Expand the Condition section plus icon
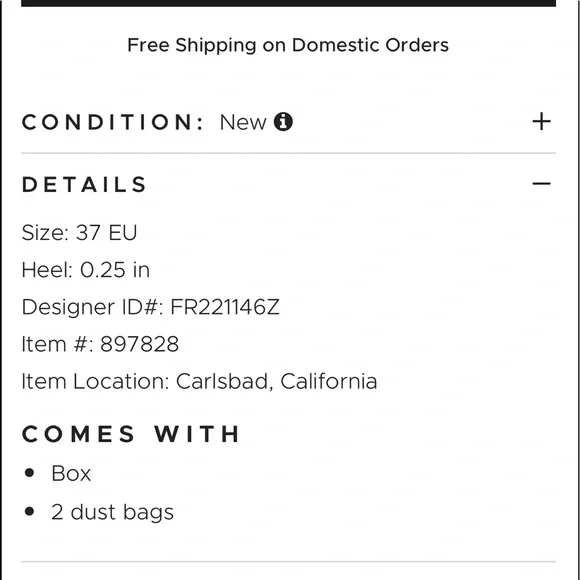Screen dimensions: 580x580 click(x=541, y=122)
